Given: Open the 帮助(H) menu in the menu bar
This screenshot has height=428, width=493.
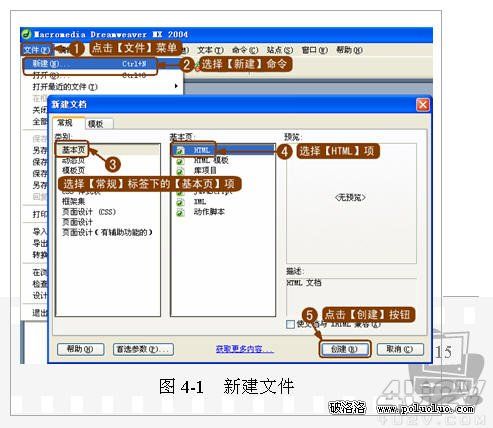Looking at the screenshot, I should [x=349, y=50].
